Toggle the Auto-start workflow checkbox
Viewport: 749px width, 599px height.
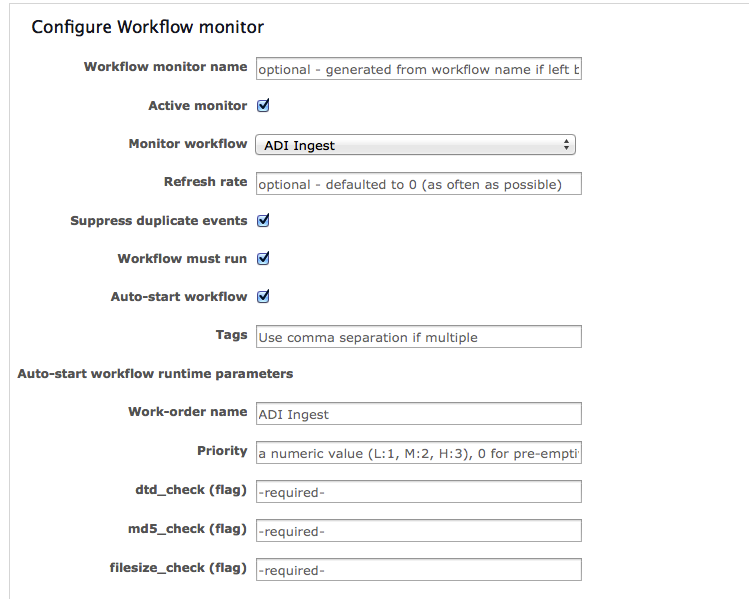click(263, 297)
